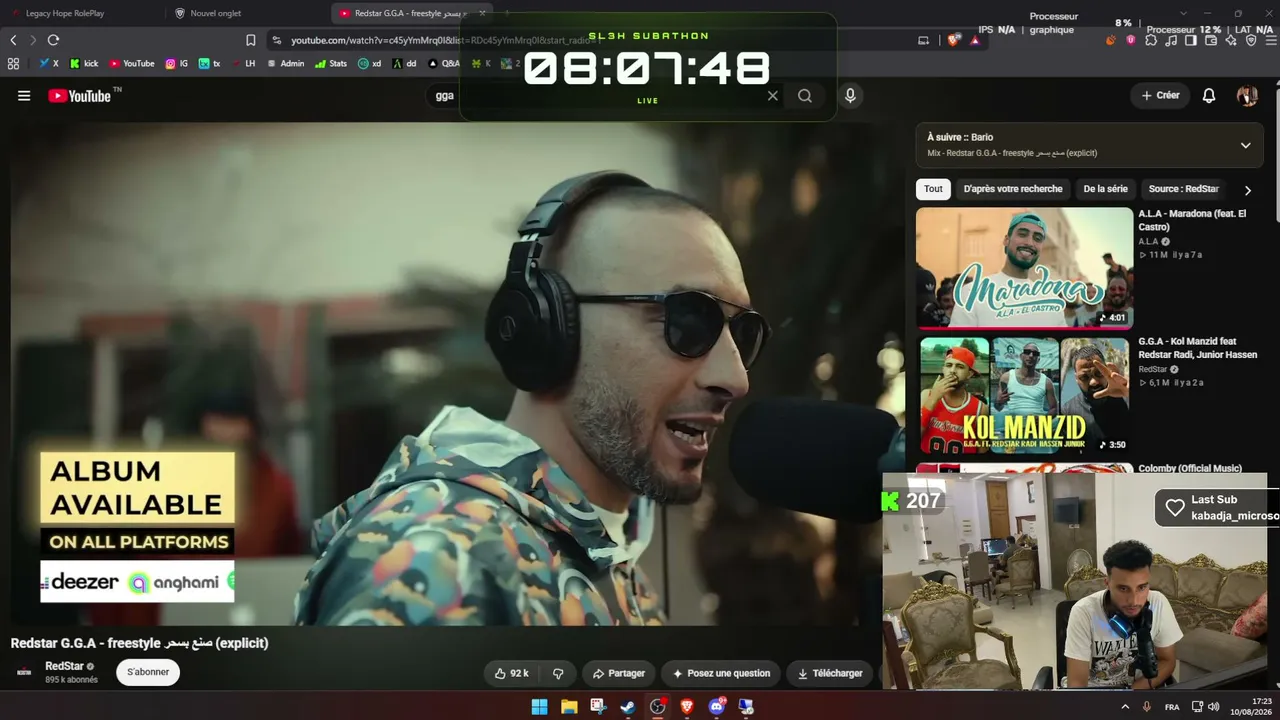Open the account avatar menu
Image resolution: width=1280 pixels, height=720 pixels.
coord(1247,96)
